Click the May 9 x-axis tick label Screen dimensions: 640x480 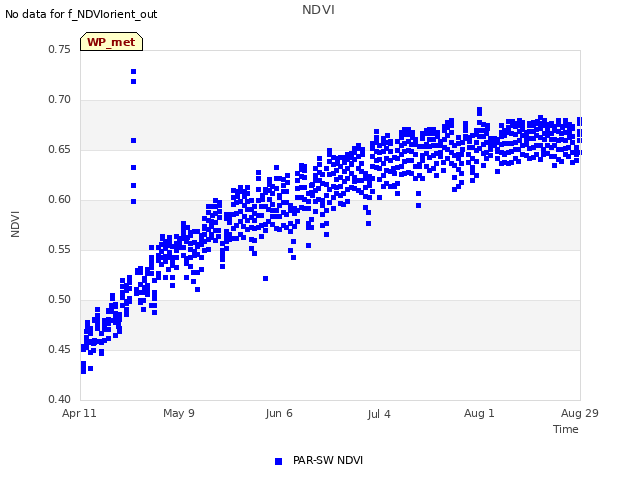(x=179, y=413)
